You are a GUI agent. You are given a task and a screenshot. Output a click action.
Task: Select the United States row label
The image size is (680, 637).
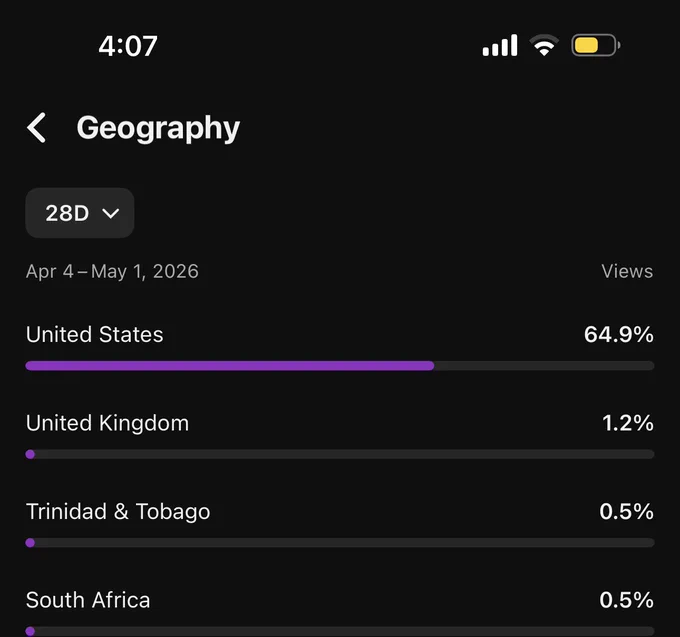click(95, 334)
